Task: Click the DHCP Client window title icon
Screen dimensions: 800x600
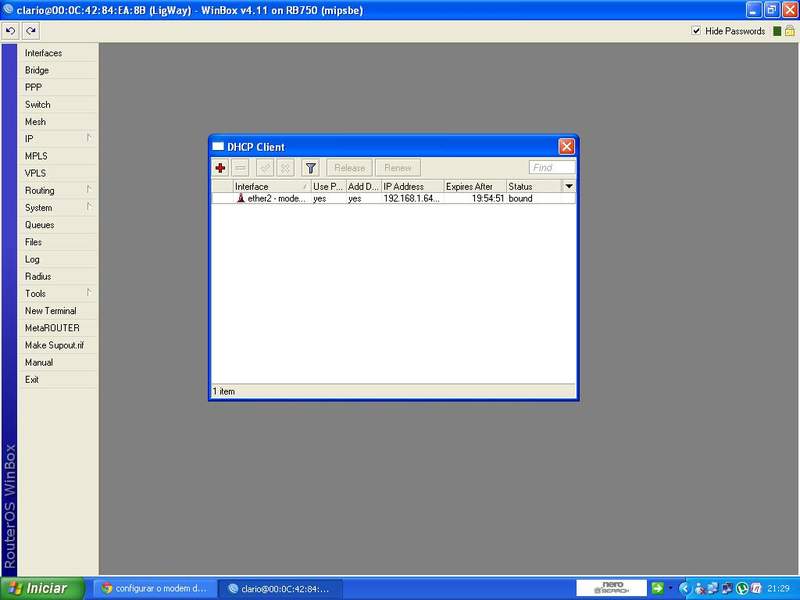Action: tap(218, 147)
